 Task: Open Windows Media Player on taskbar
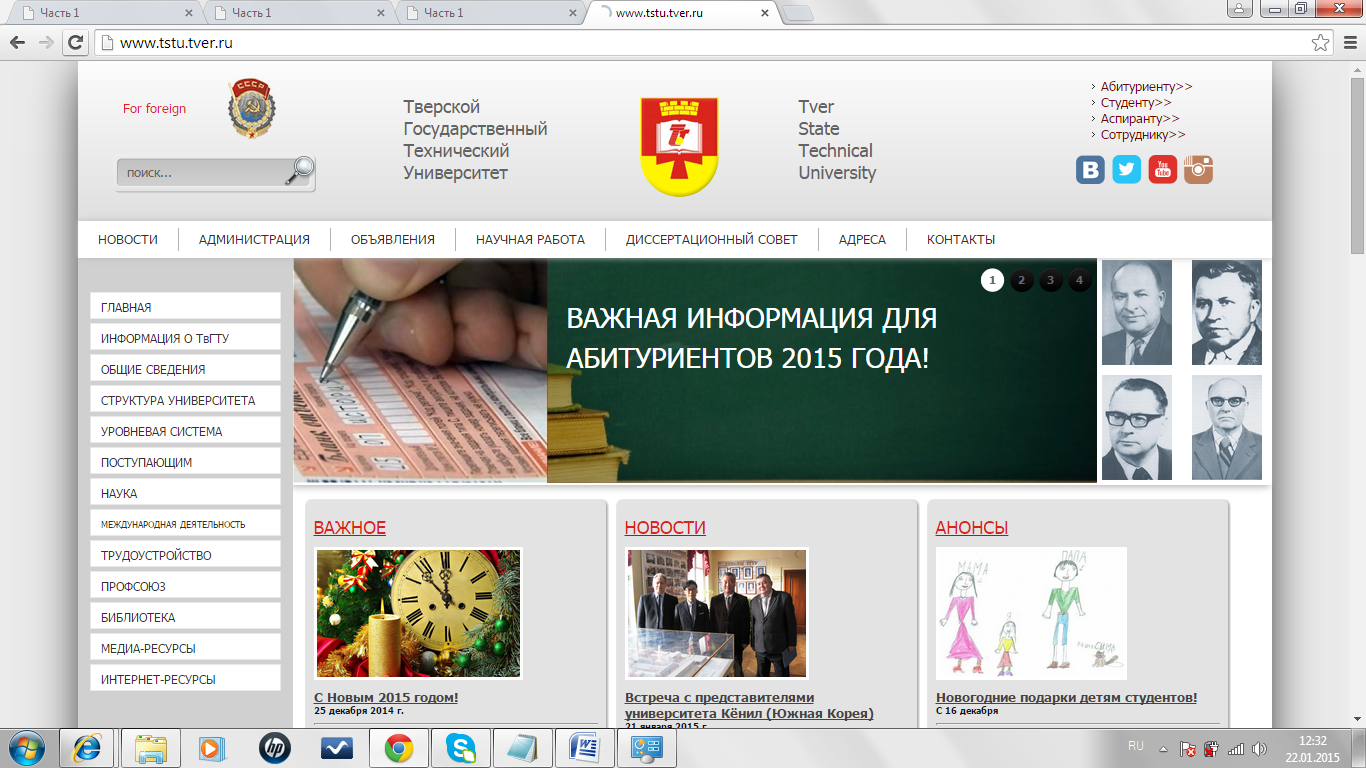pyautogui.click(x=212, y=747)
